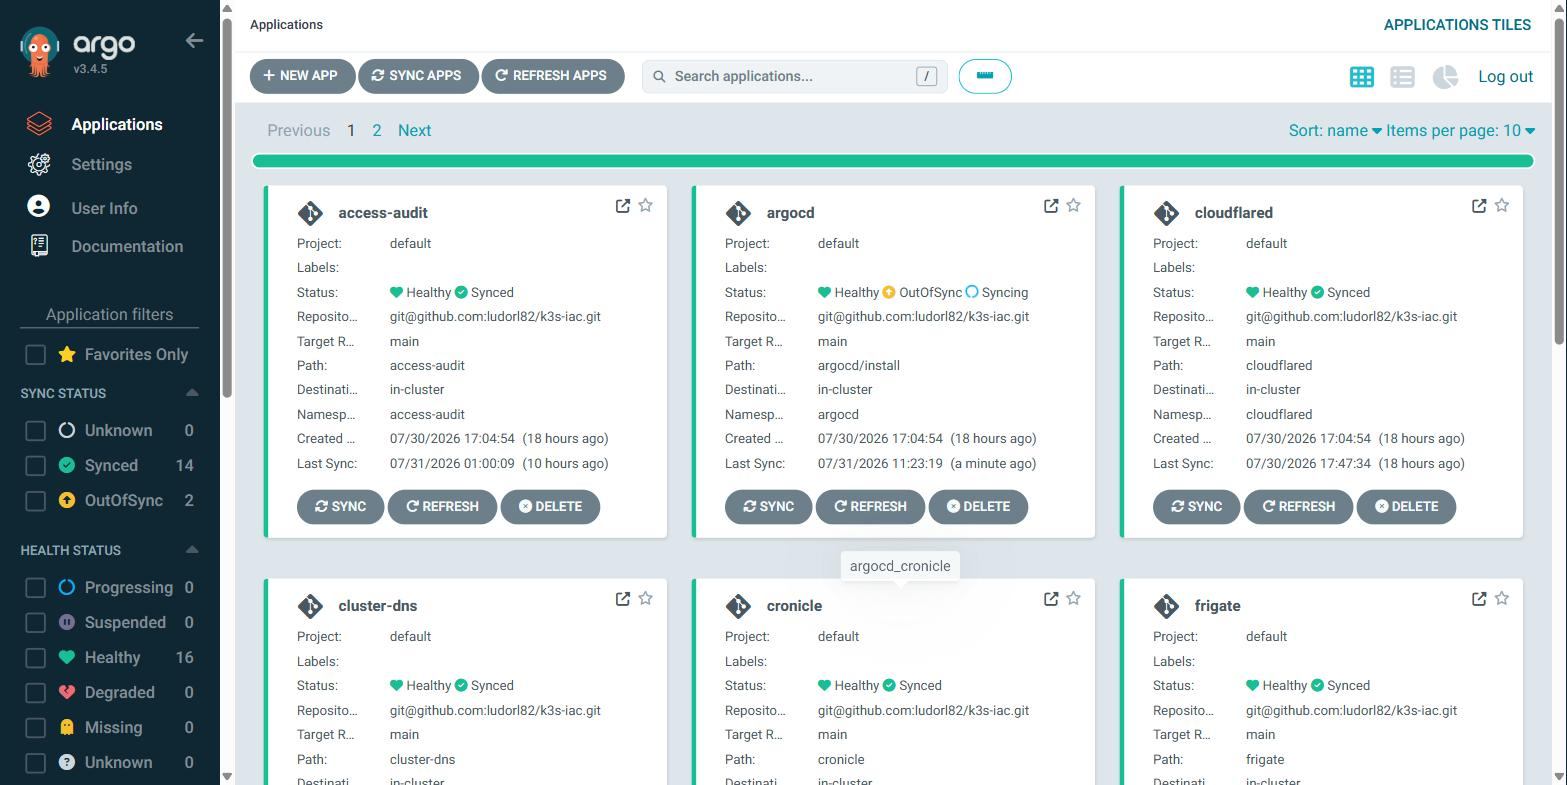Click REFRESH APPS button
Viewport: 1567px width, 785px height.
tap(552, 76)
